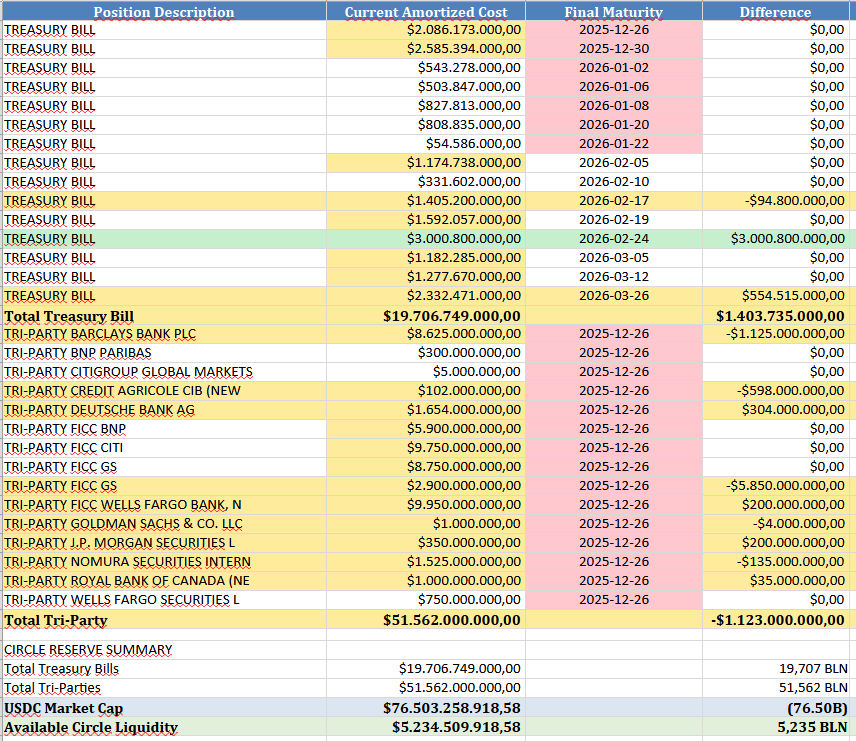The image size is (856, 741).
Task: Click TRI-PARTY CITIGROUP GLOBAL MARKETS cell
Action: tap(164, 372)
